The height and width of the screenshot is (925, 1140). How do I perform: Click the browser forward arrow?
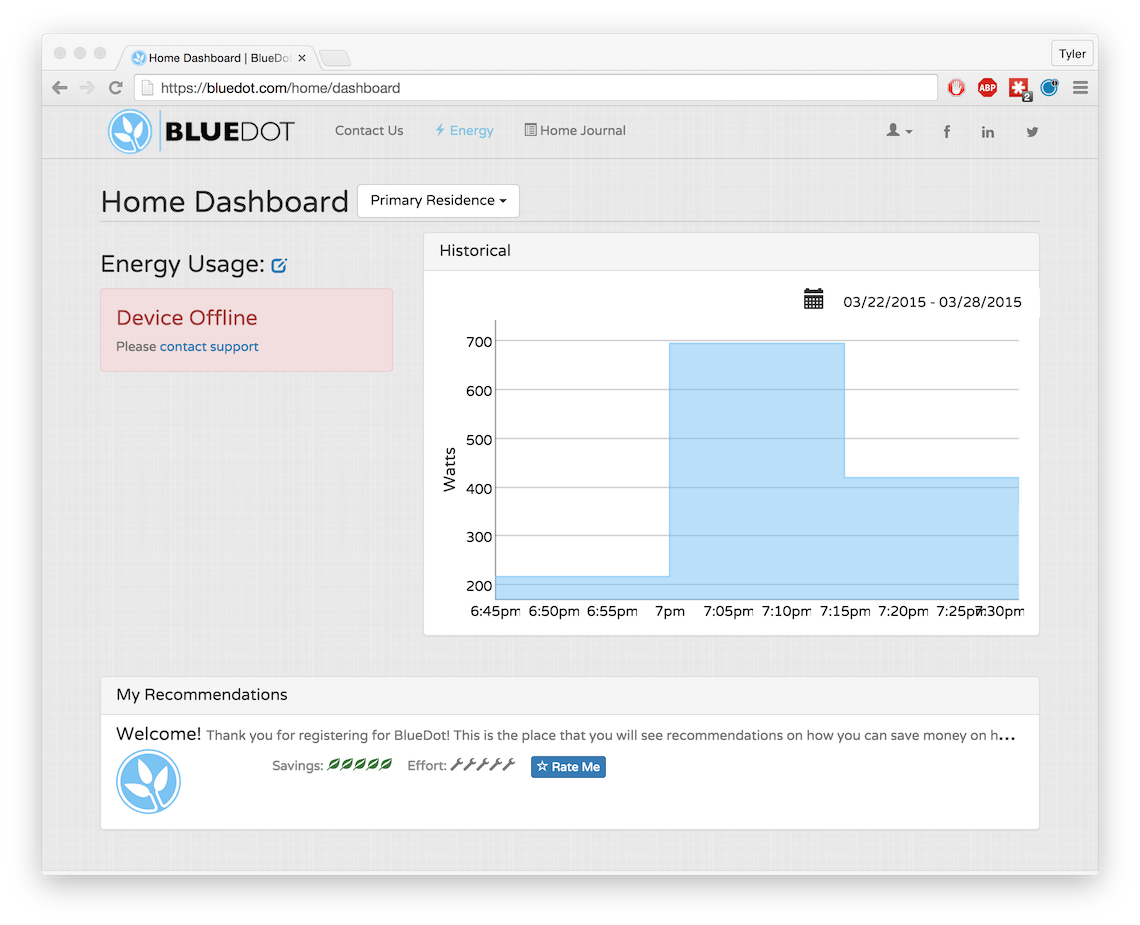[x=87, y=88]
